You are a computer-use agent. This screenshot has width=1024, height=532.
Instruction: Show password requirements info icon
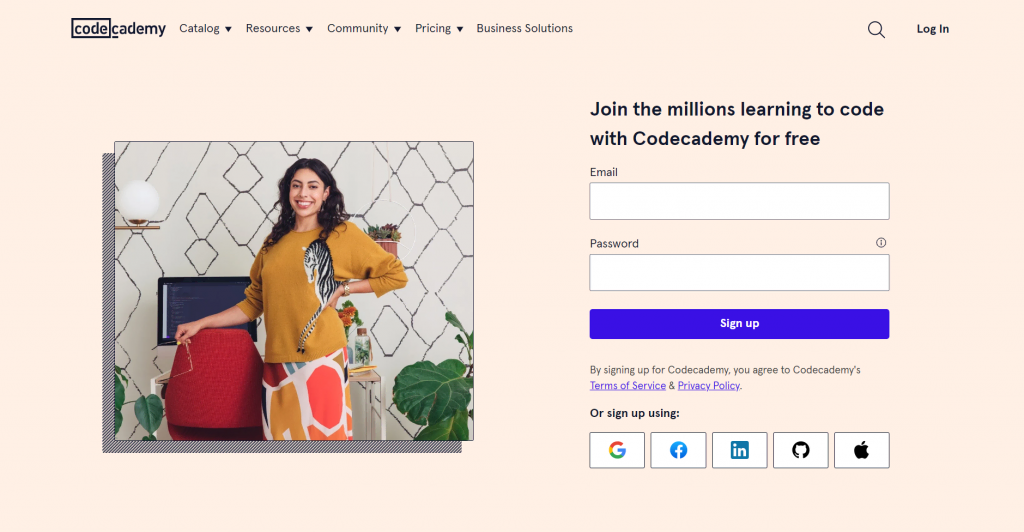881,243
